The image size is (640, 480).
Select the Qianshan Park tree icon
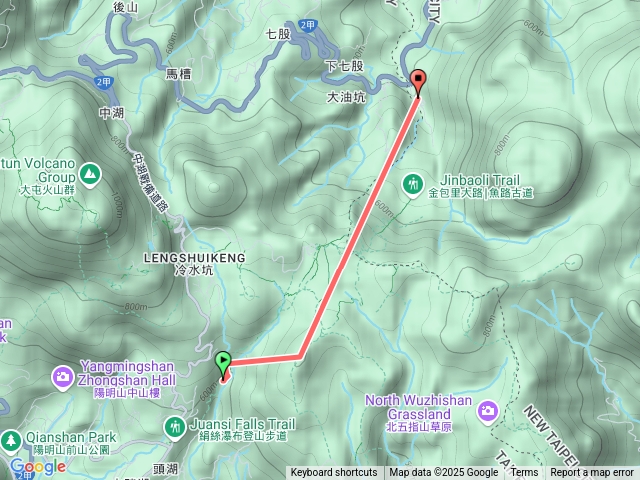(x=11, y=442)
